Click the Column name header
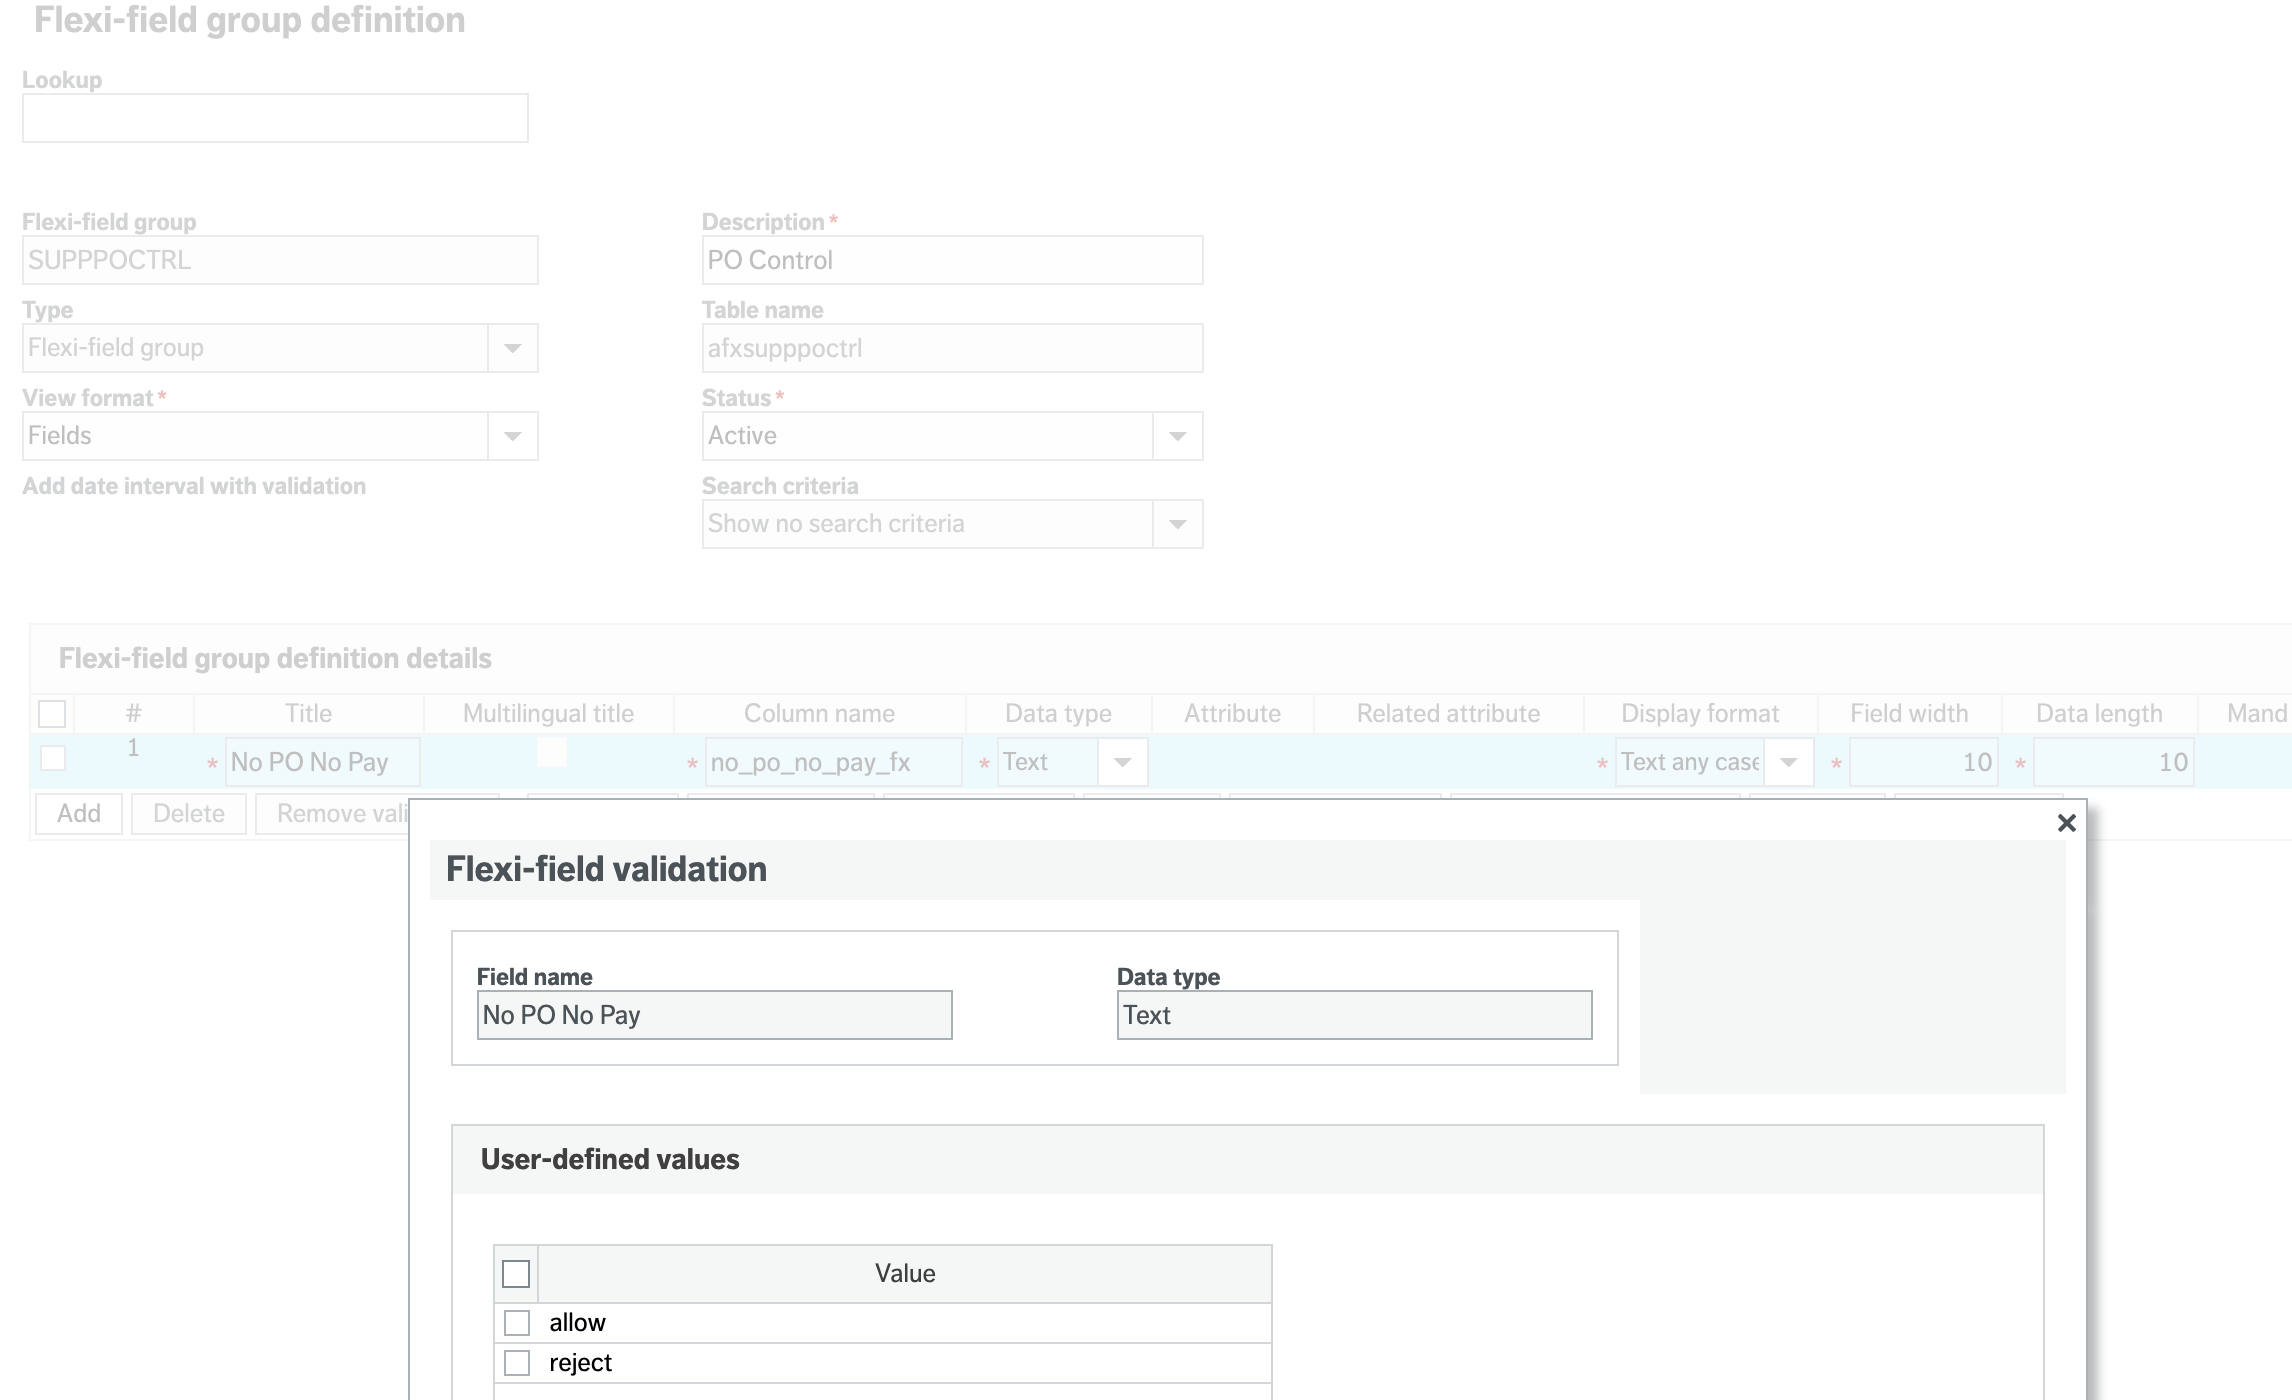 [819, 714]
